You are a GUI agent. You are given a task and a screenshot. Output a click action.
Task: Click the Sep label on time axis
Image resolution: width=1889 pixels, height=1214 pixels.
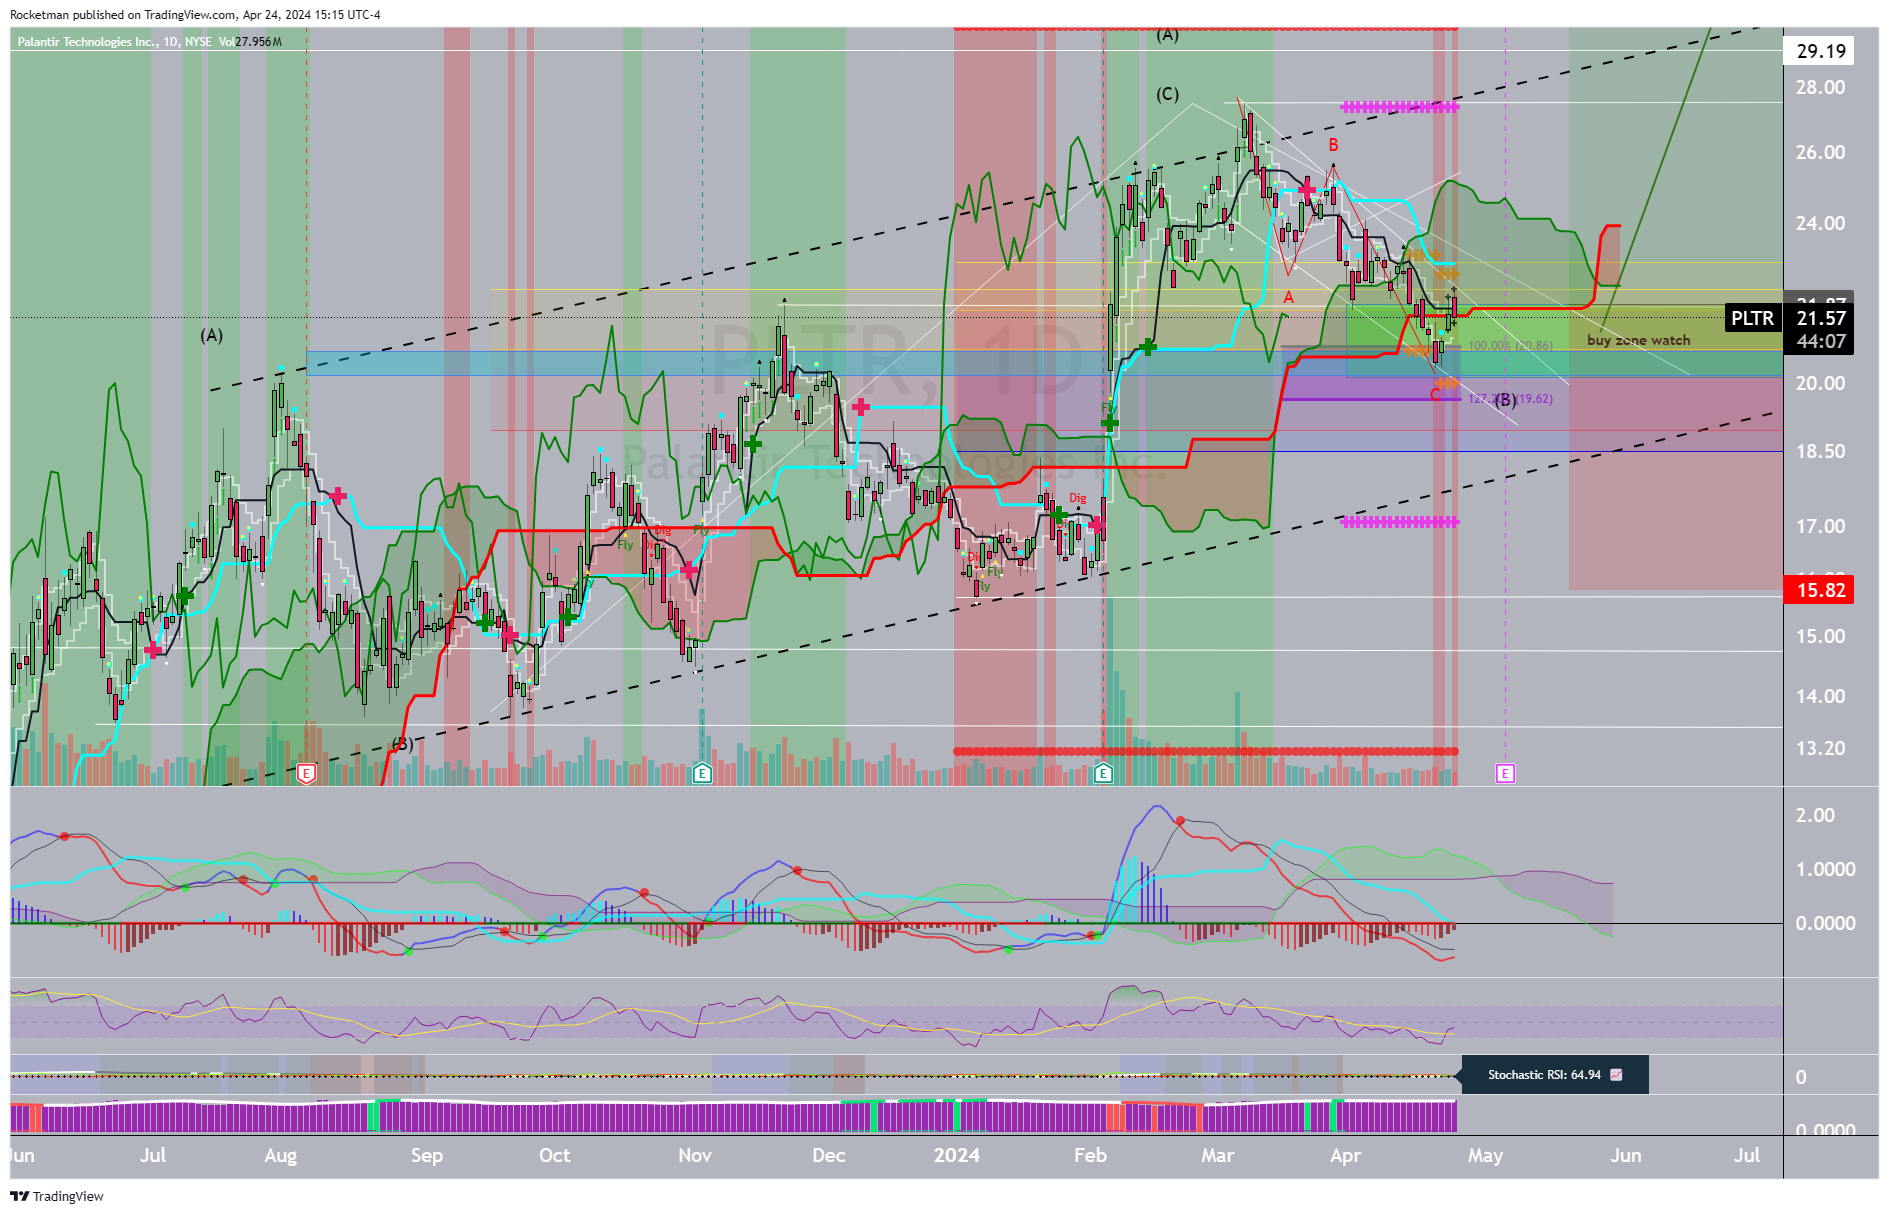(x=427, y=1155)
